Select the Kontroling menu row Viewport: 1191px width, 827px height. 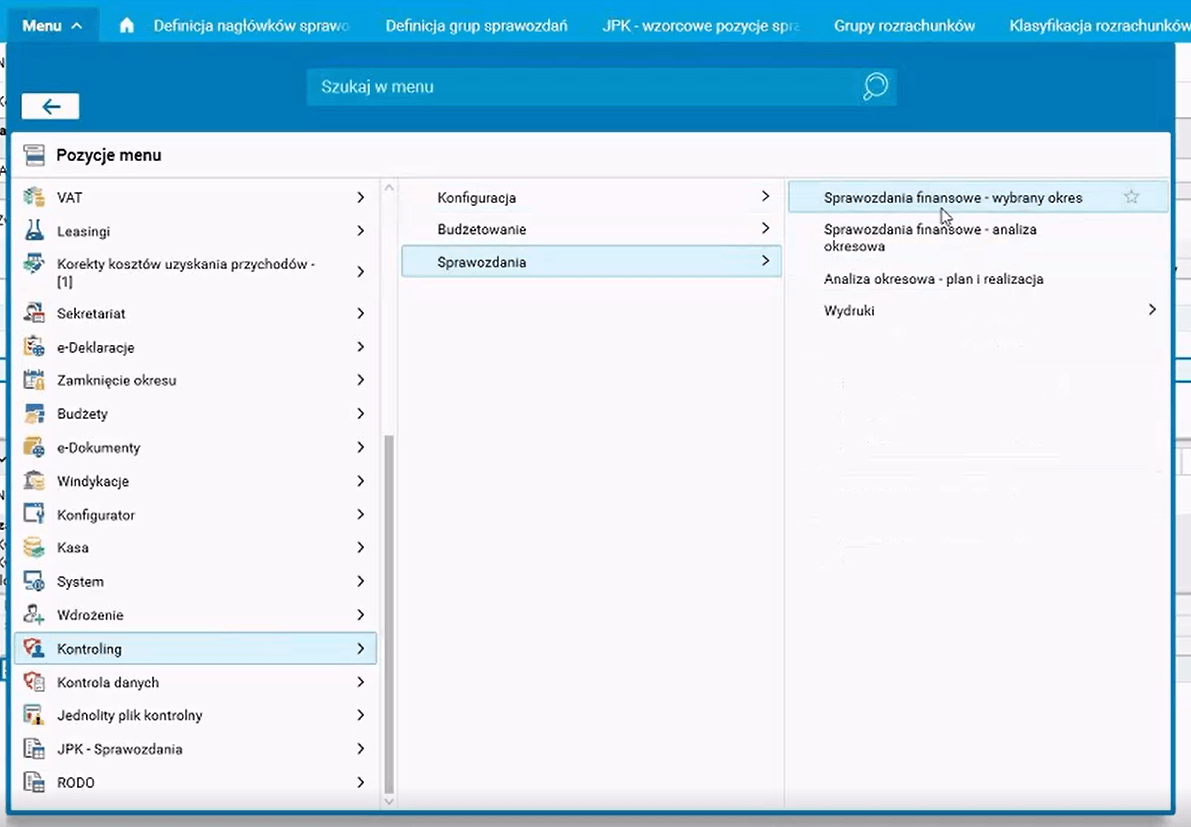tap(195, 649)
